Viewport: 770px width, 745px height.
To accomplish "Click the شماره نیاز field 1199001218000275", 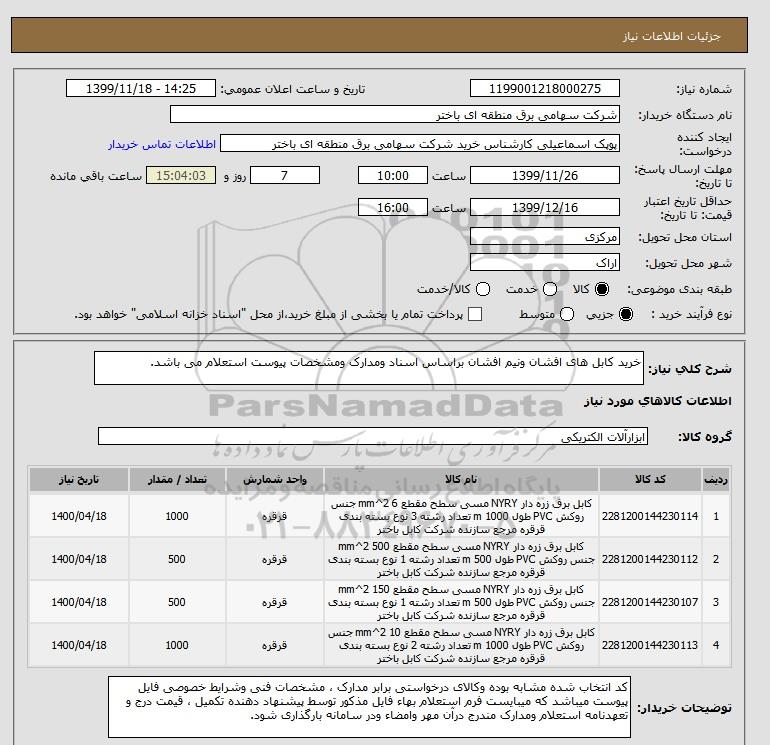I will [545, 88].
